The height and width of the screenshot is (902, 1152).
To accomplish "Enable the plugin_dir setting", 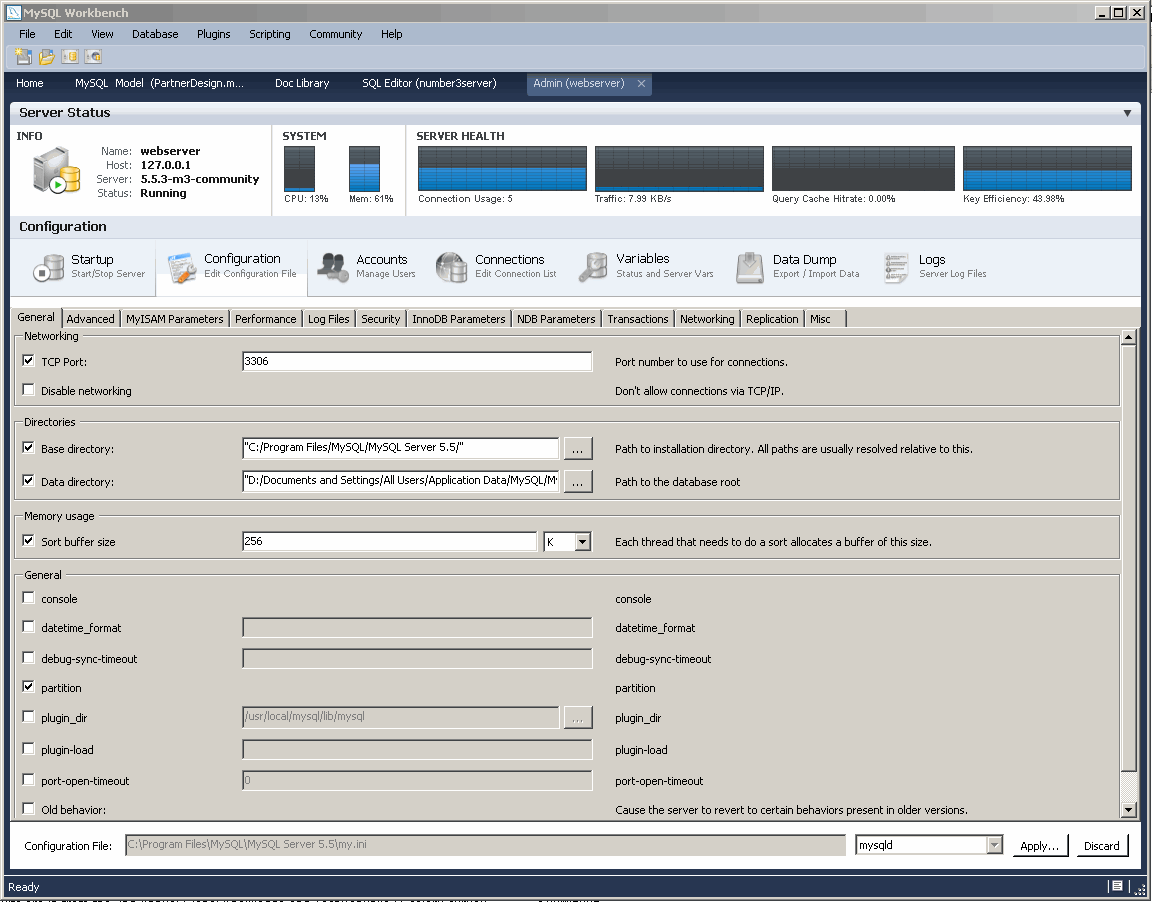I will [x=28, y=716].
